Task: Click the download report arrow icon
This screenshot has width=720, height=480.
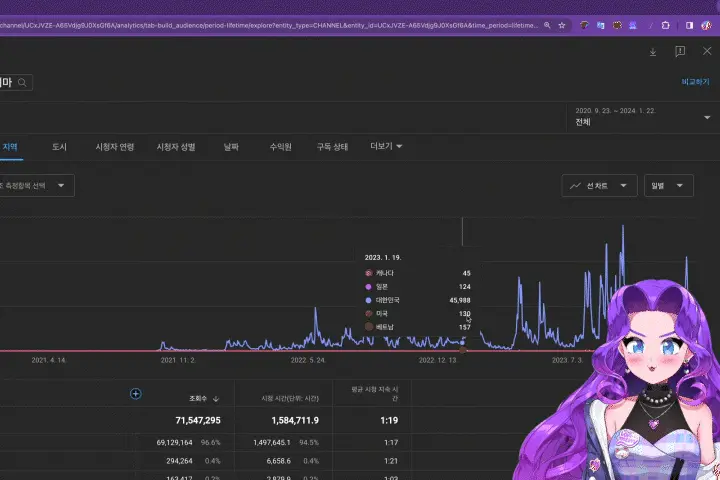Action: pyautogui.click(x=652, y=52)
